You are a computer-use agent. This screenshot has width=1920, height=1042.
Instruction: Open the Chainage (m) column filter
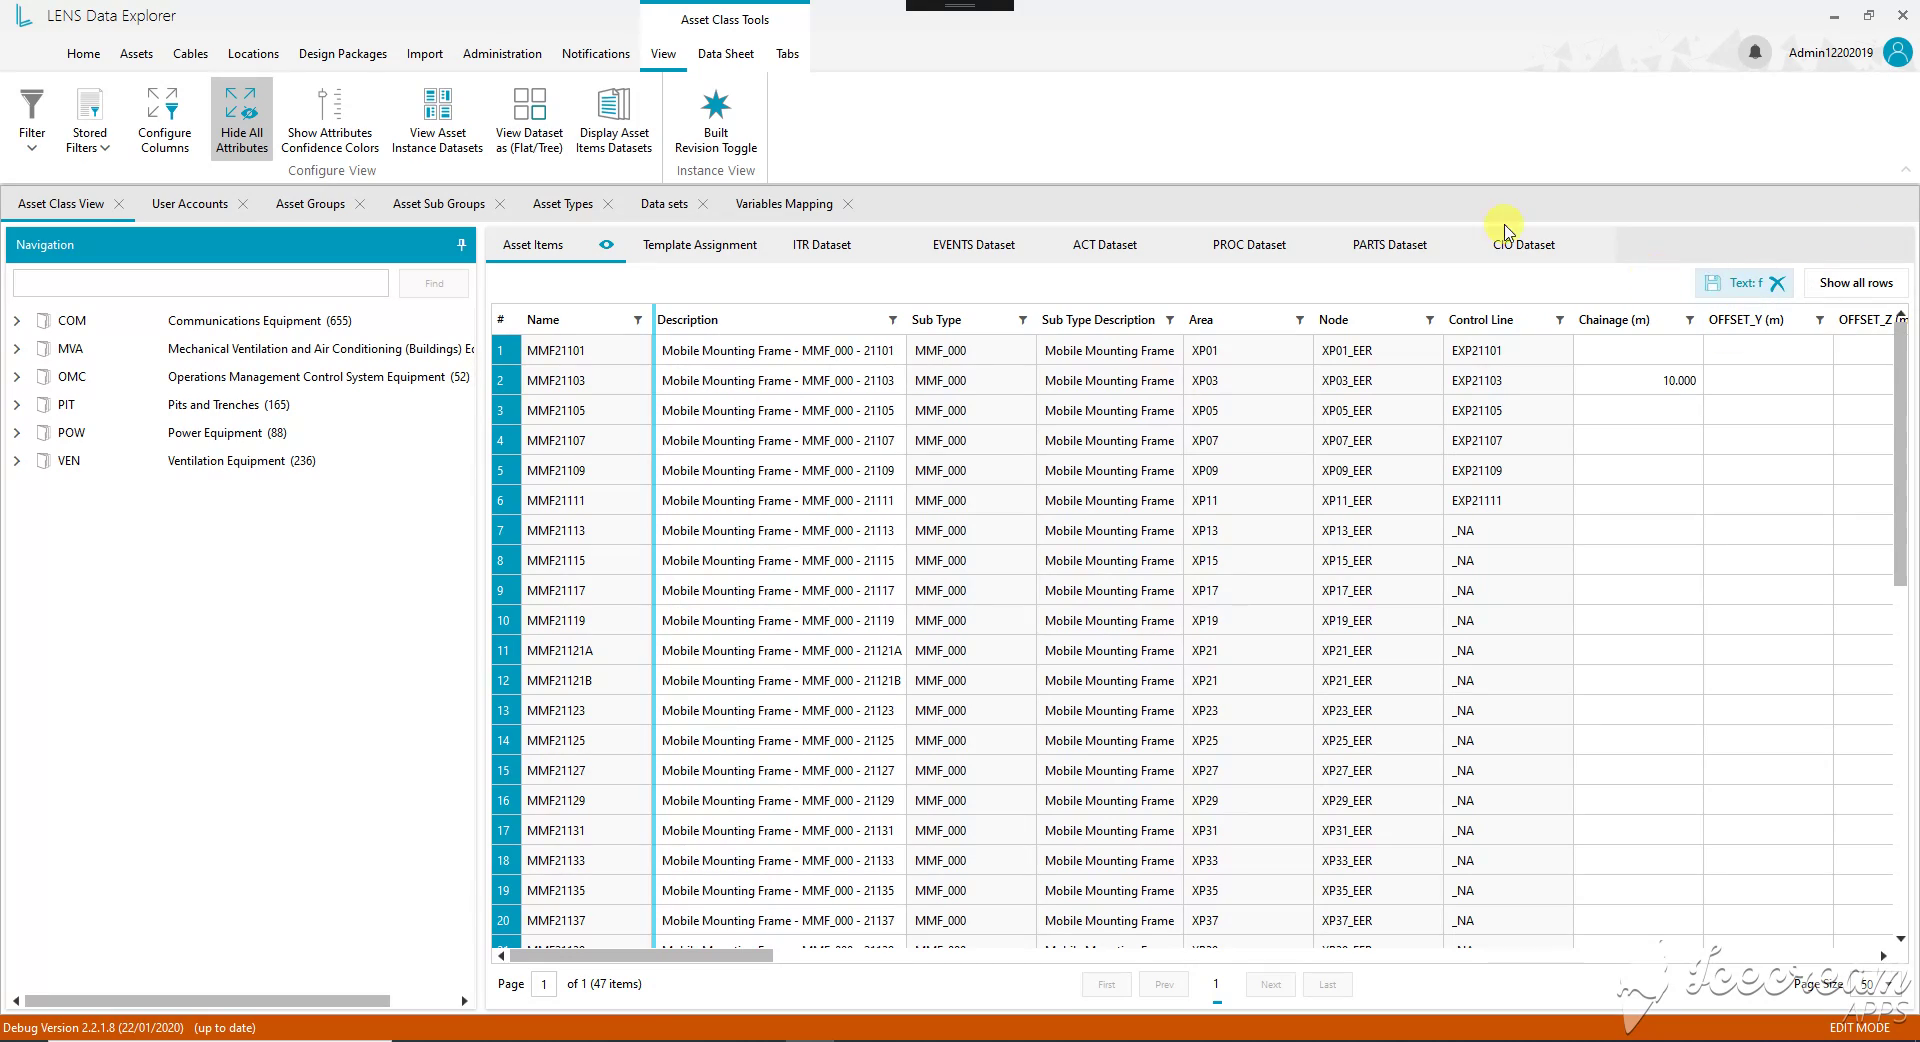(1689, 320)
